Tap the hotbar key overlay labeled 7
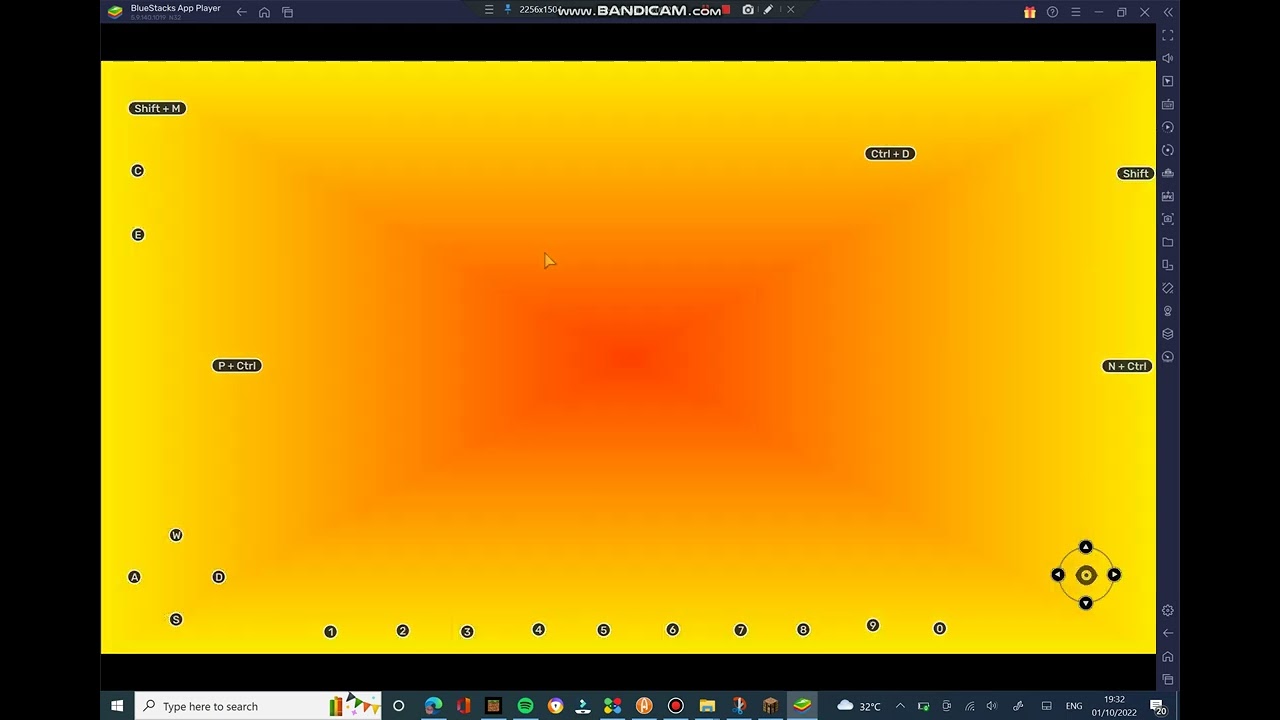This screenshot has height=720, width=1280. point(740,630)
